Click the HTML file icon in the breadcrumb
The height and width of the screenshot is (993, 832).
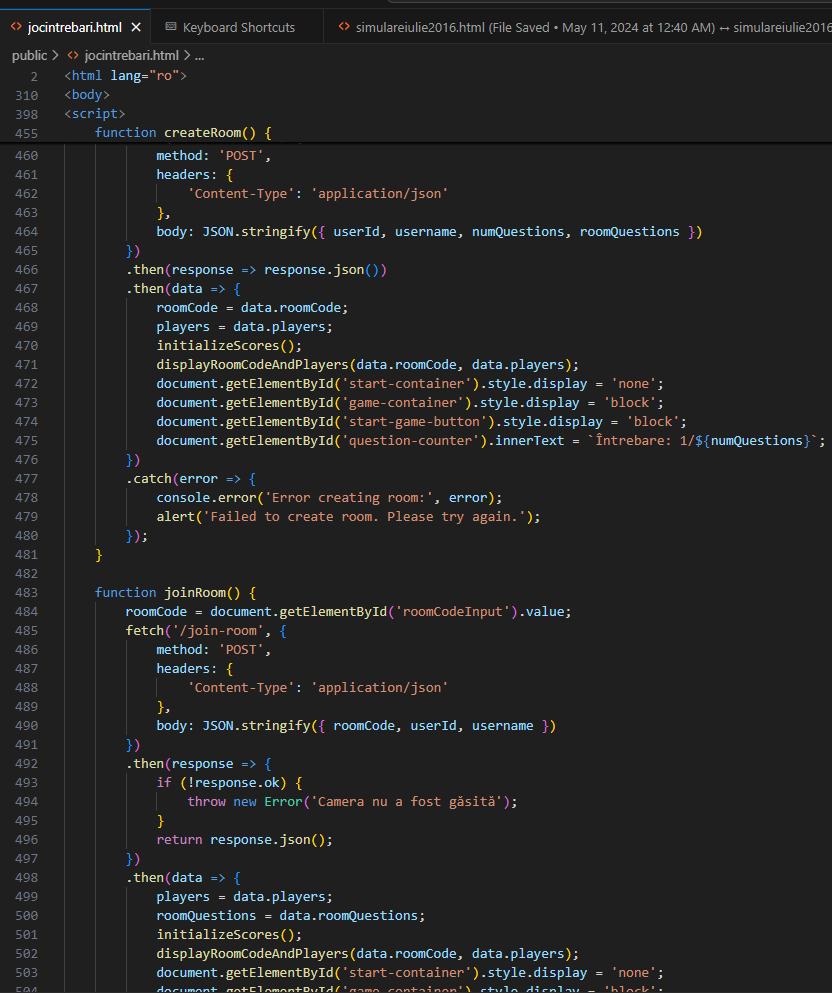coord(73,56)
